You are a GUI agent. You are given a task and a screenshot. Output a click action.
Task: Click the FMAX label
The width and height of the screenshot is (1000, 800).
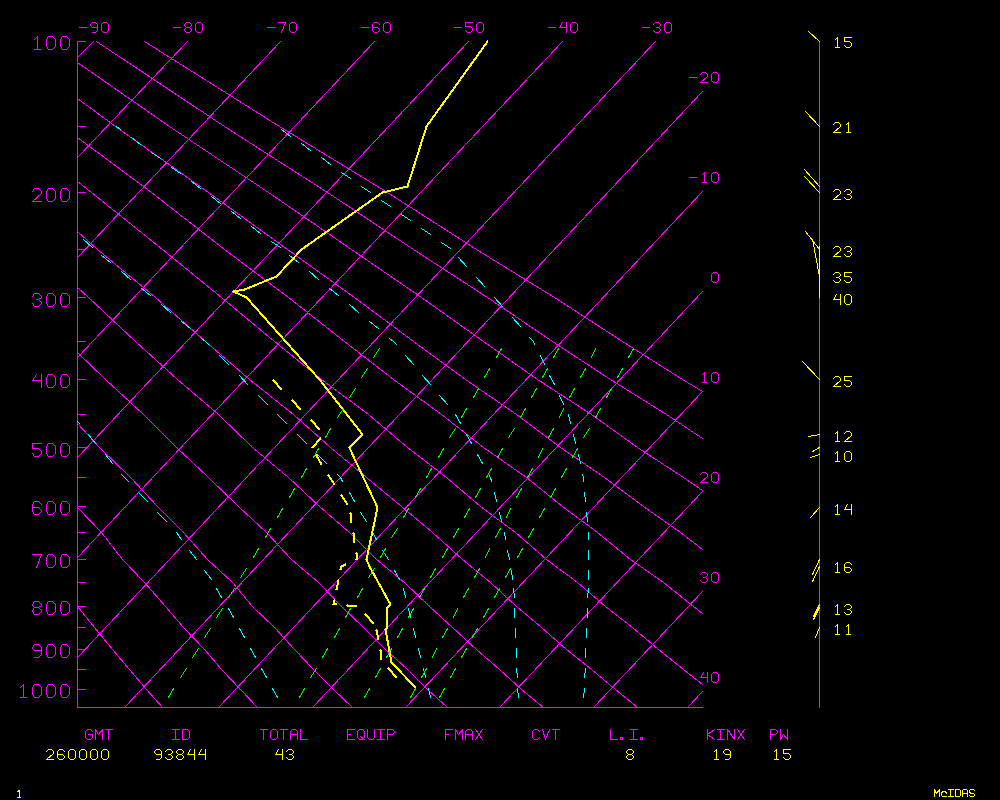[x=463, y=735]
